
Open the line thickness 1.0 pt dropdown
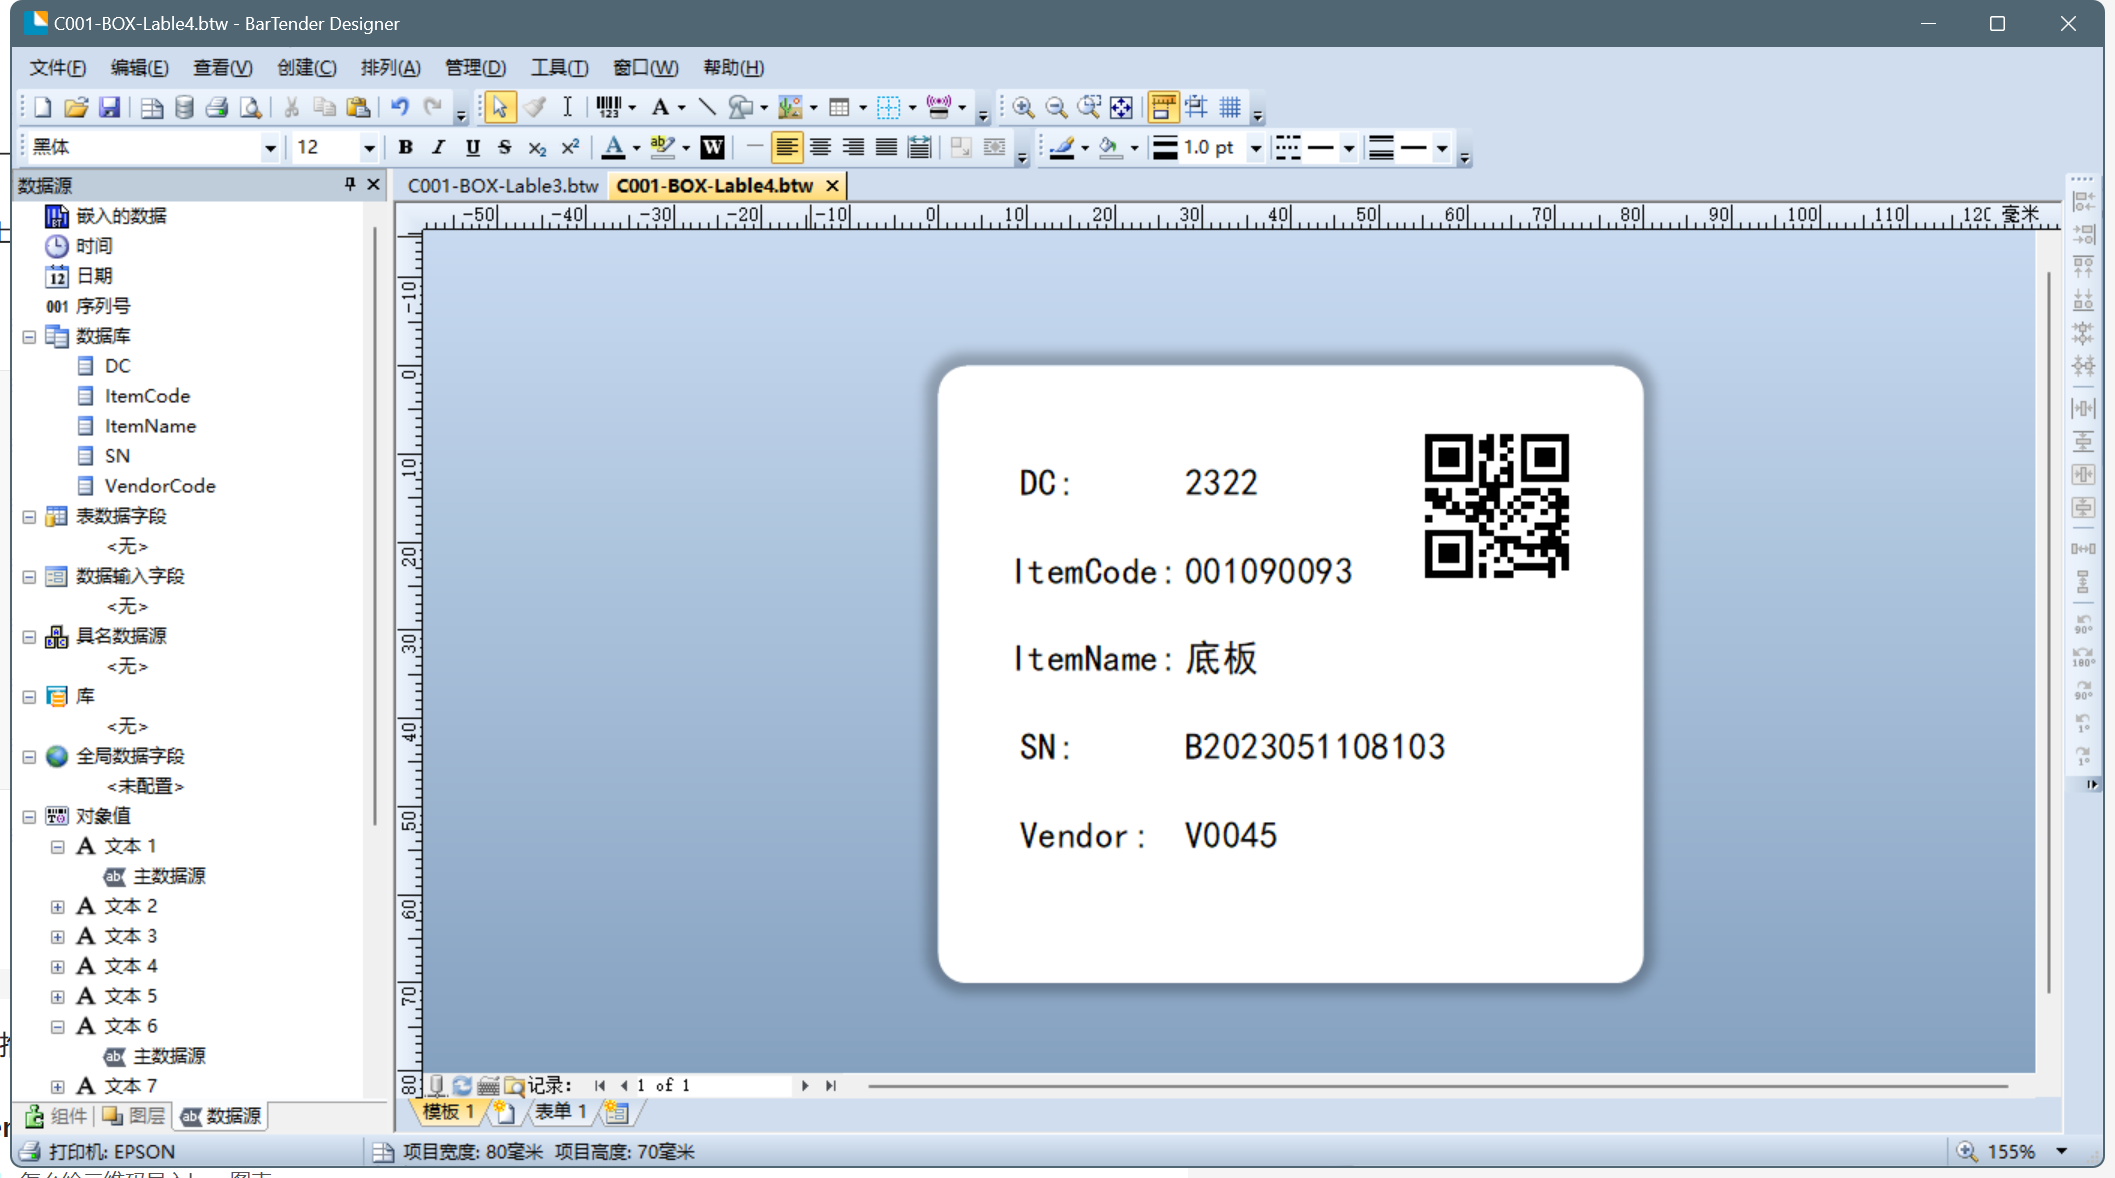pyautogui.click(x=1255, y=148)
